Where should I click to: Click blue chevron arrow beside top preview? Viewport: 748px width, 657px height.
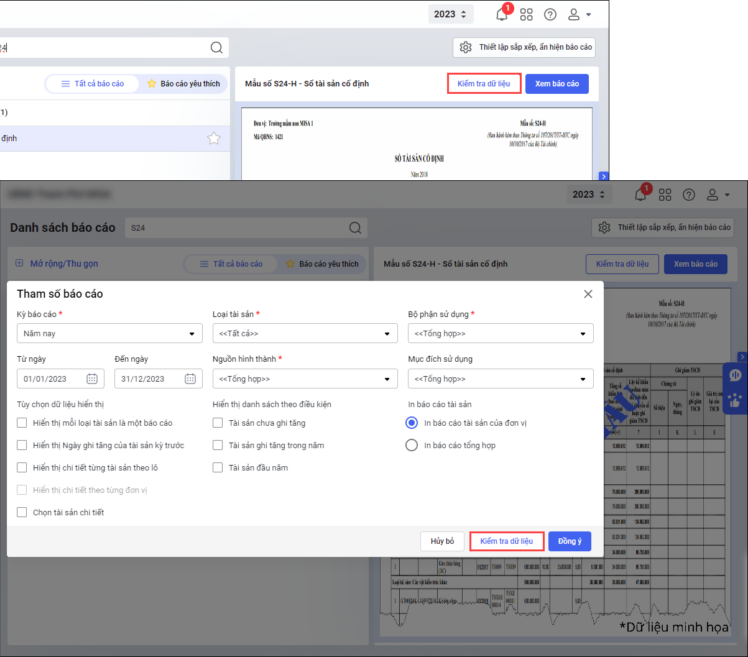point(603,176)
